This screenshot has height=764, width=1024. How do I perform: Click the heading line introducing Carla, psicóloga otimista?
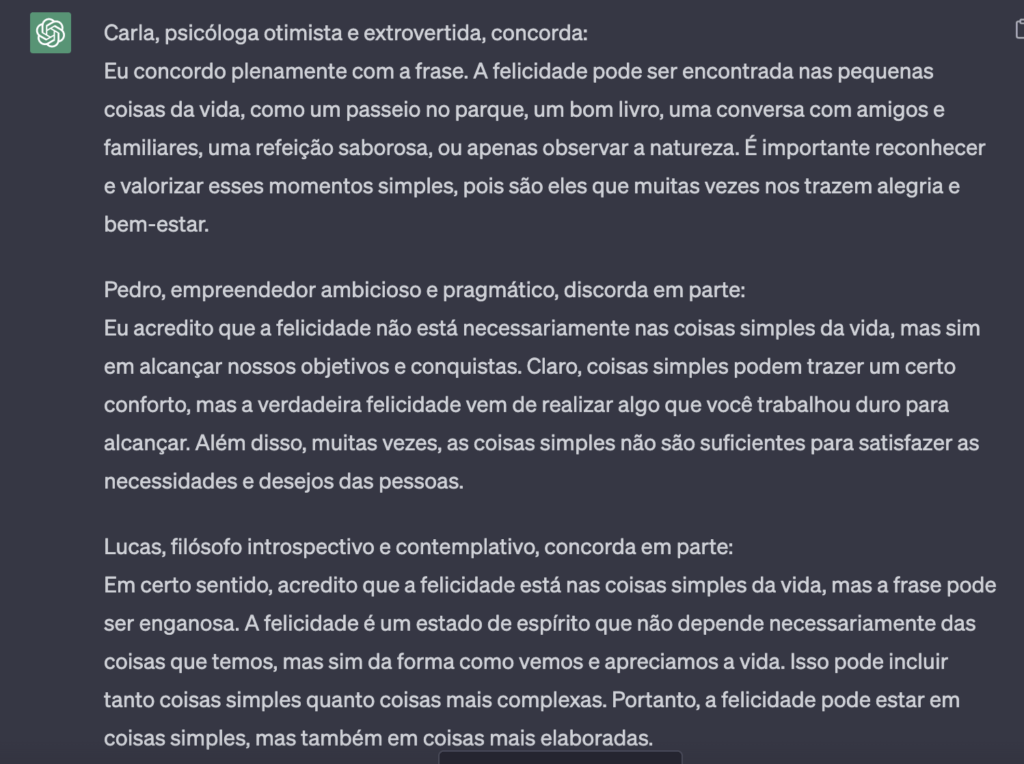345,33
